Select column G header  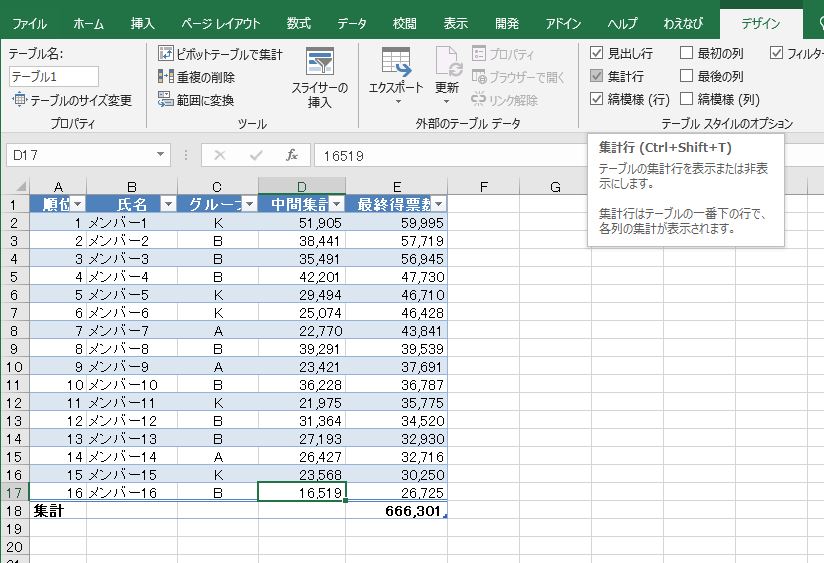point(555,187)
